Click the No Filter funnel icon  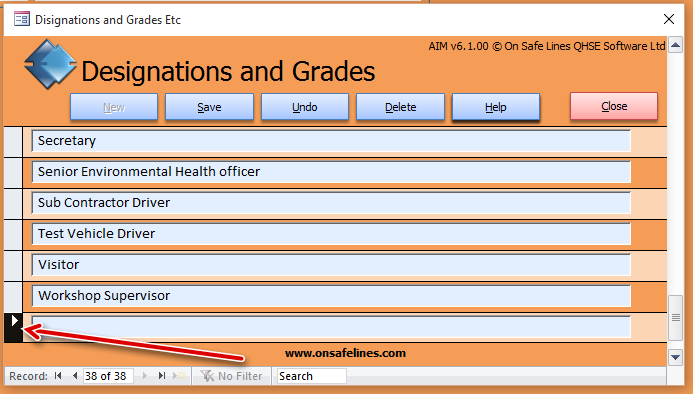pyautogui.click(x=207, y=376)
